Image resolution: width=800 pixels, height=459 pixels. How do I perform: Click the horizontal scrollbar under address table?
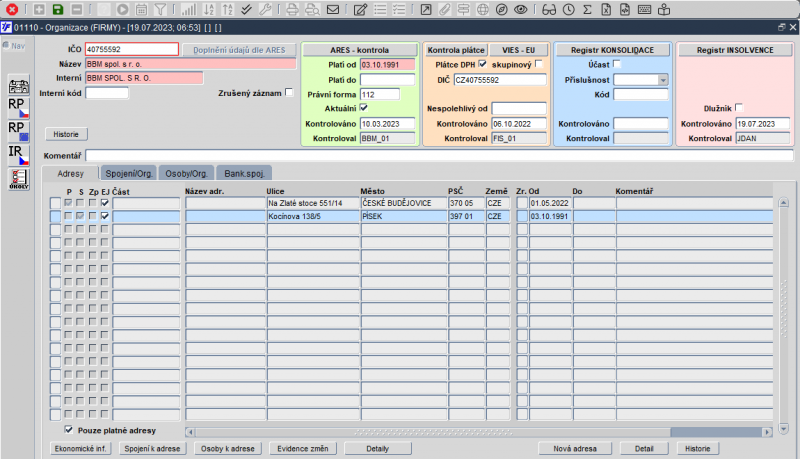tap(479, 432)
